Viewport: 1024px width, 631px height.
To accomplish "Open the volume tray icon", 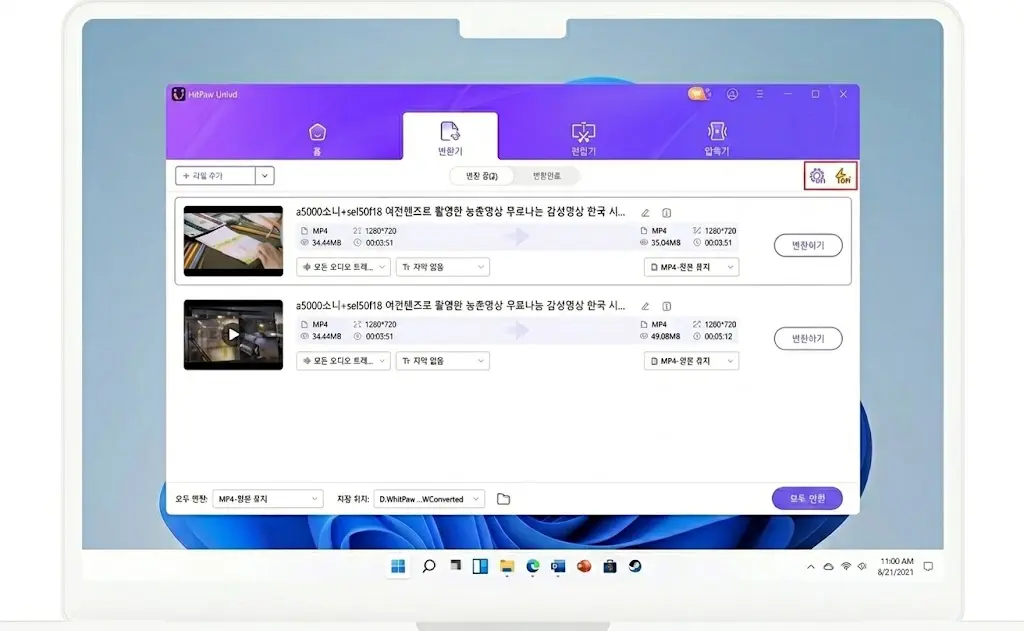I will (862, 566).
